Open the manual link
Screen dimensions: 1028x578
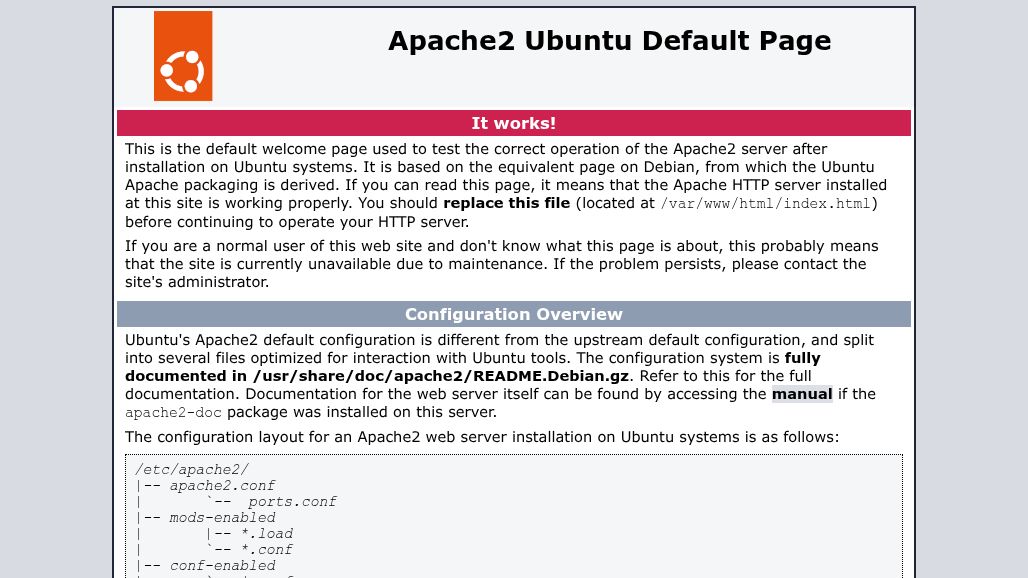pos(801,394)
